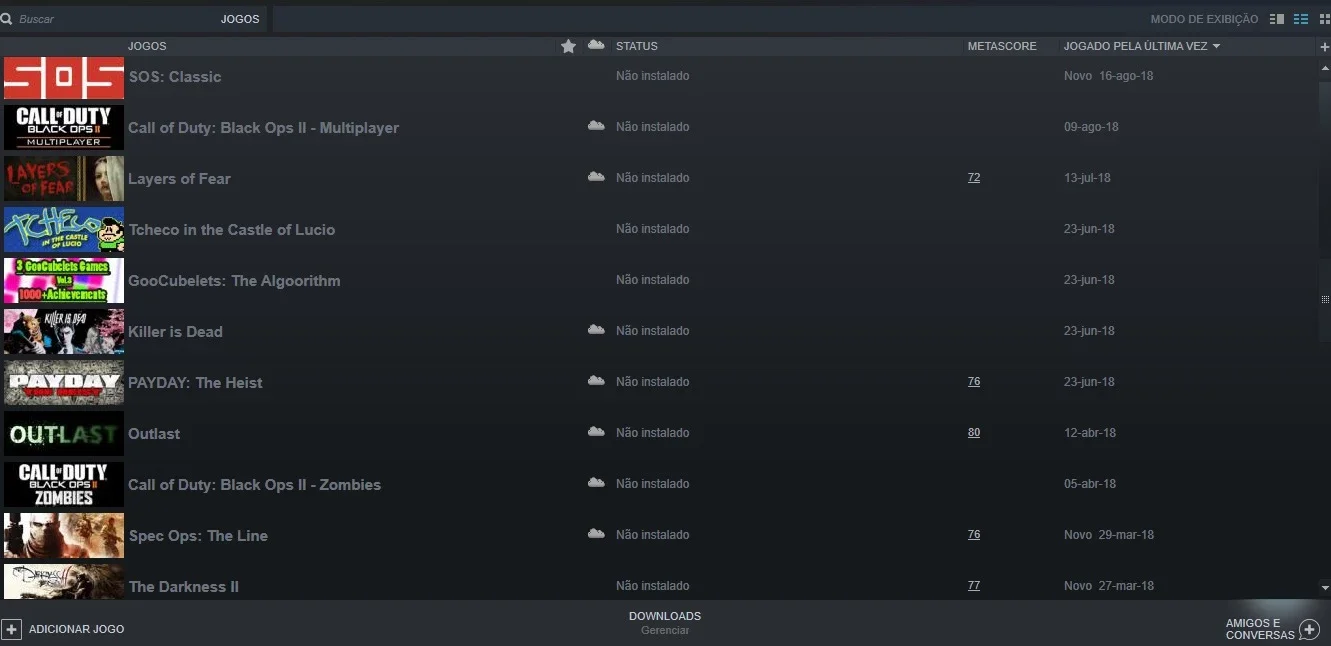
Task: Click cloud icon for Spec Ops: The Line
Action: pos(596,534)
